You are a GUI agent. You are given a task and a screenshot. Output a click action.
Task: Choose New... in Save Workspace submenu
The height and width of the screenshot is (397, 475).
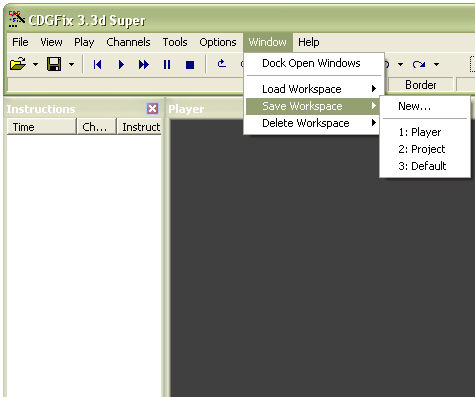coord(425,106)
